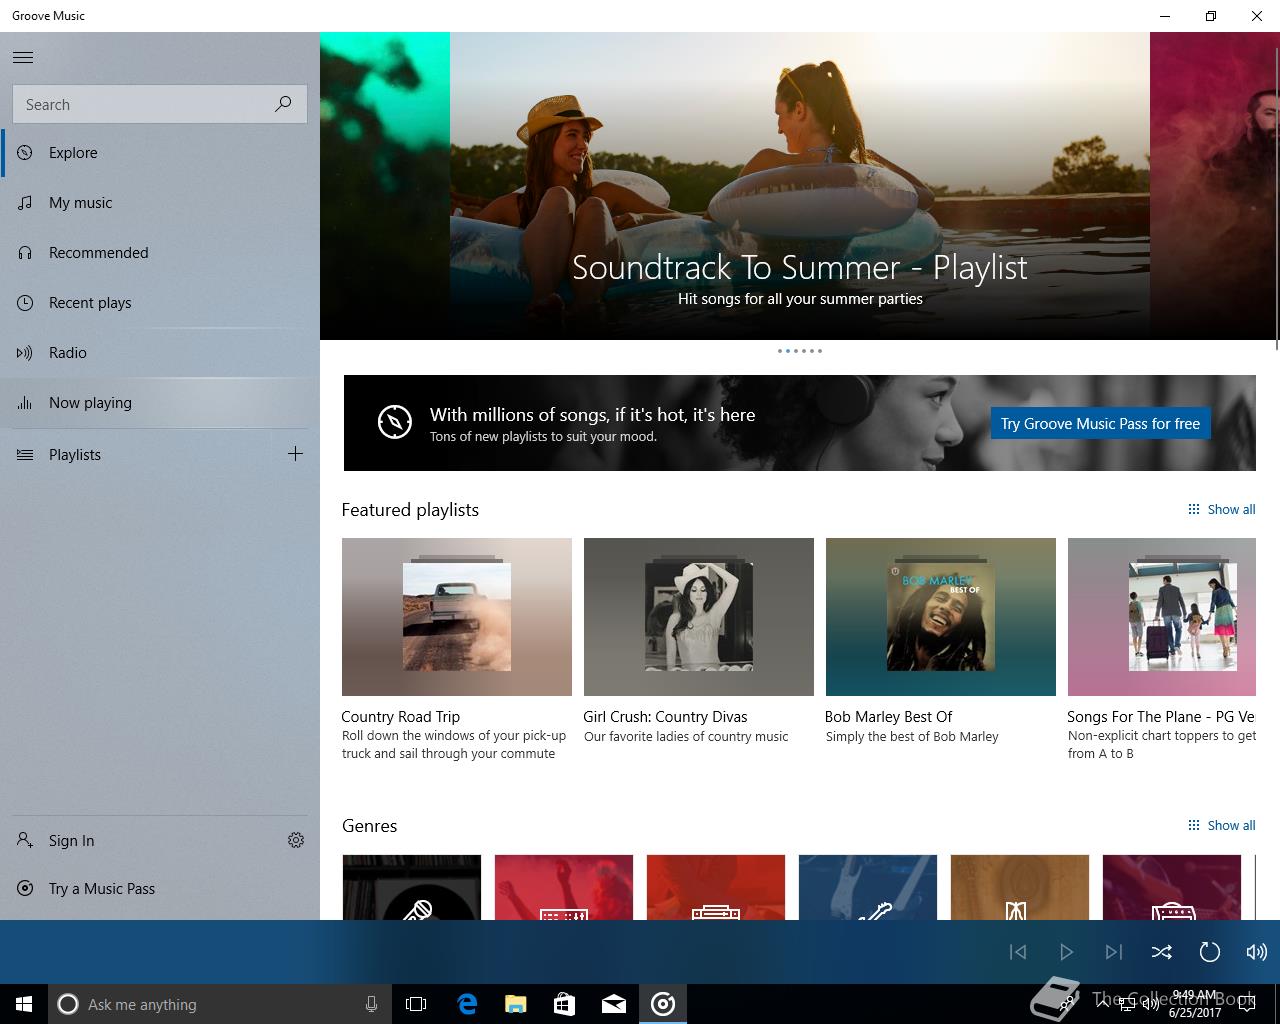Show Recent plays
The height and width of the screenshot is (1024, 1280).
pyautogui.click(x=160, y=303)
